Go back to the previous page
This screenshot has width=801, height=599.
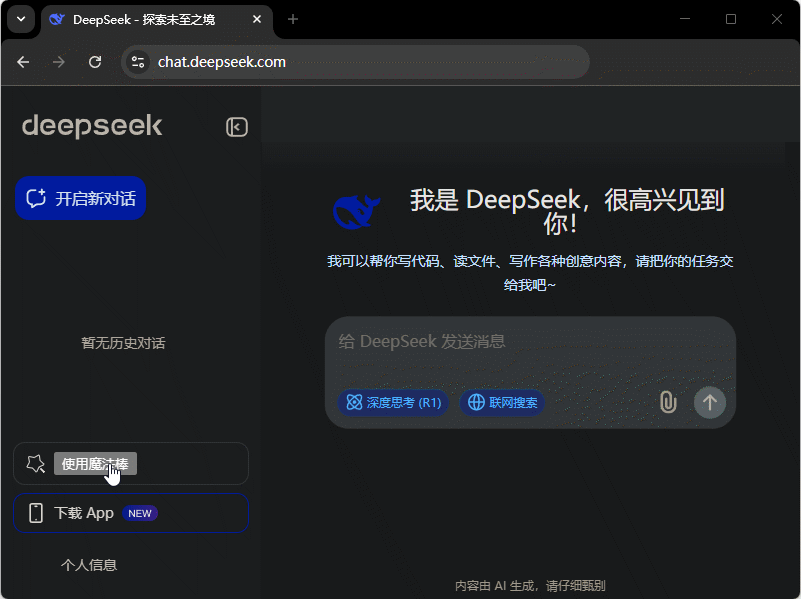24,62
